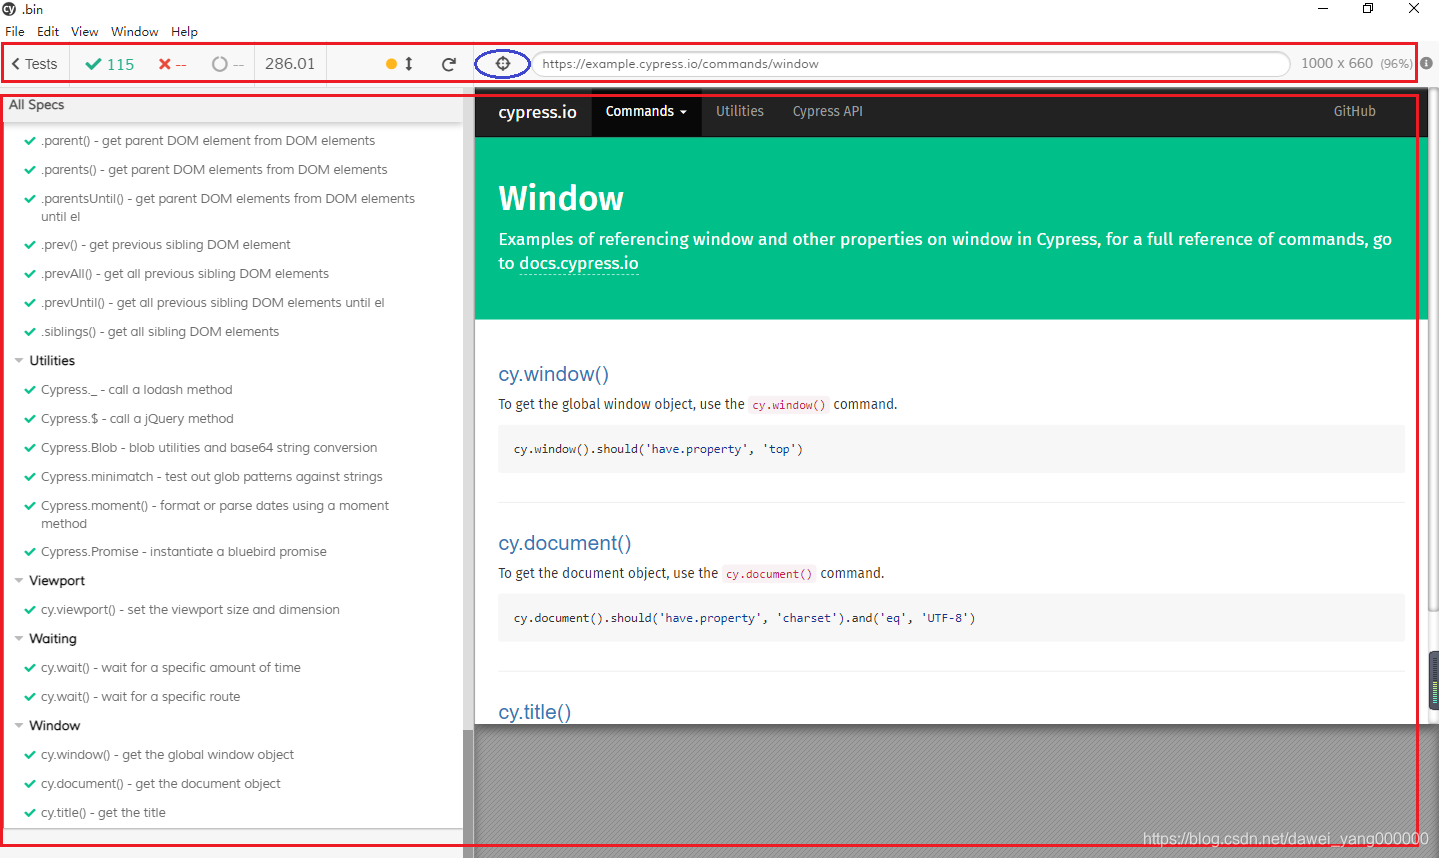Screen dimensions: 1439x858
Task: Open the Commands dropdown in navbar
Action: [x=646, y=112]
